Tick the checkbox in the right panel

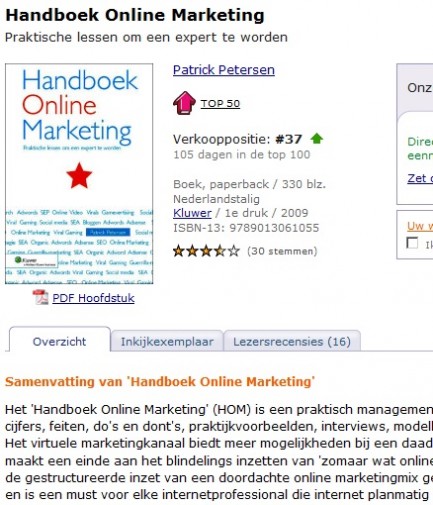412,243
